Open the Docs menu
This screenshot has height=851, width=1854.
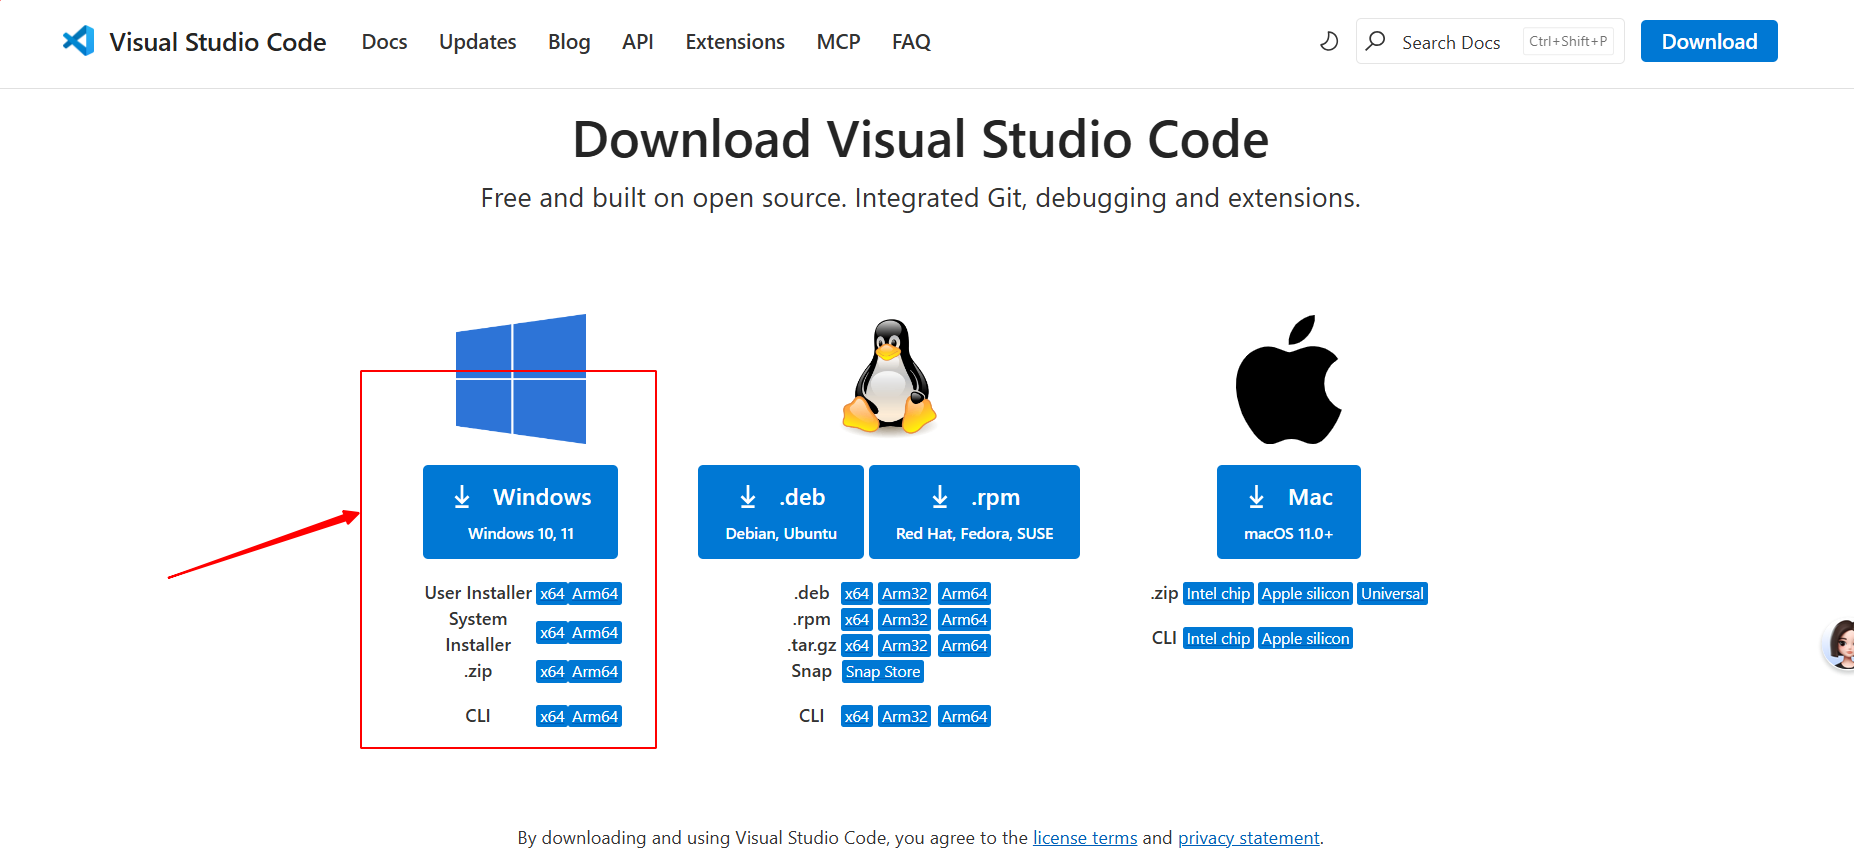[384, 42]
